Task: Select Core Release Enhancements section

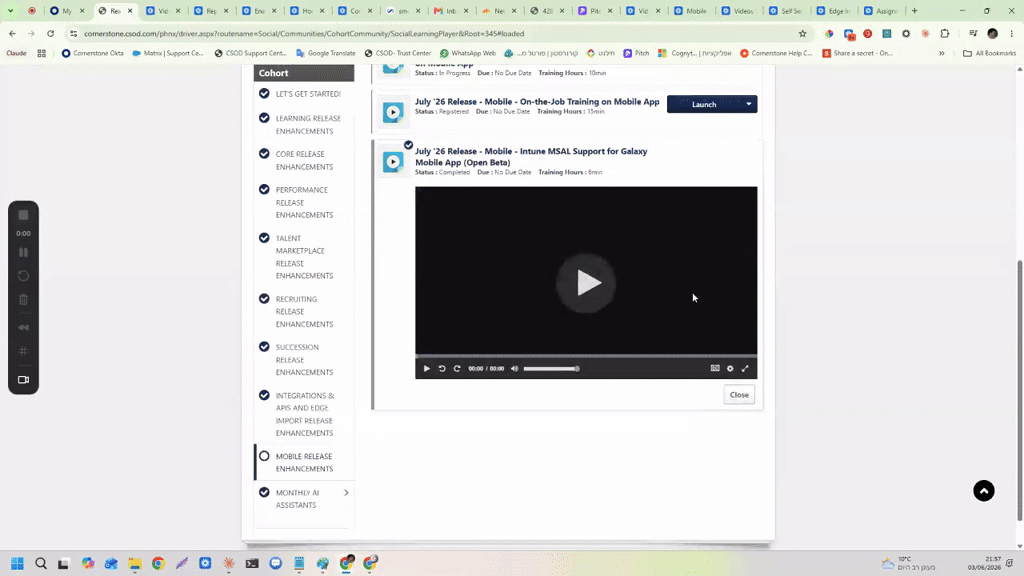Action: tap(304, 161)
